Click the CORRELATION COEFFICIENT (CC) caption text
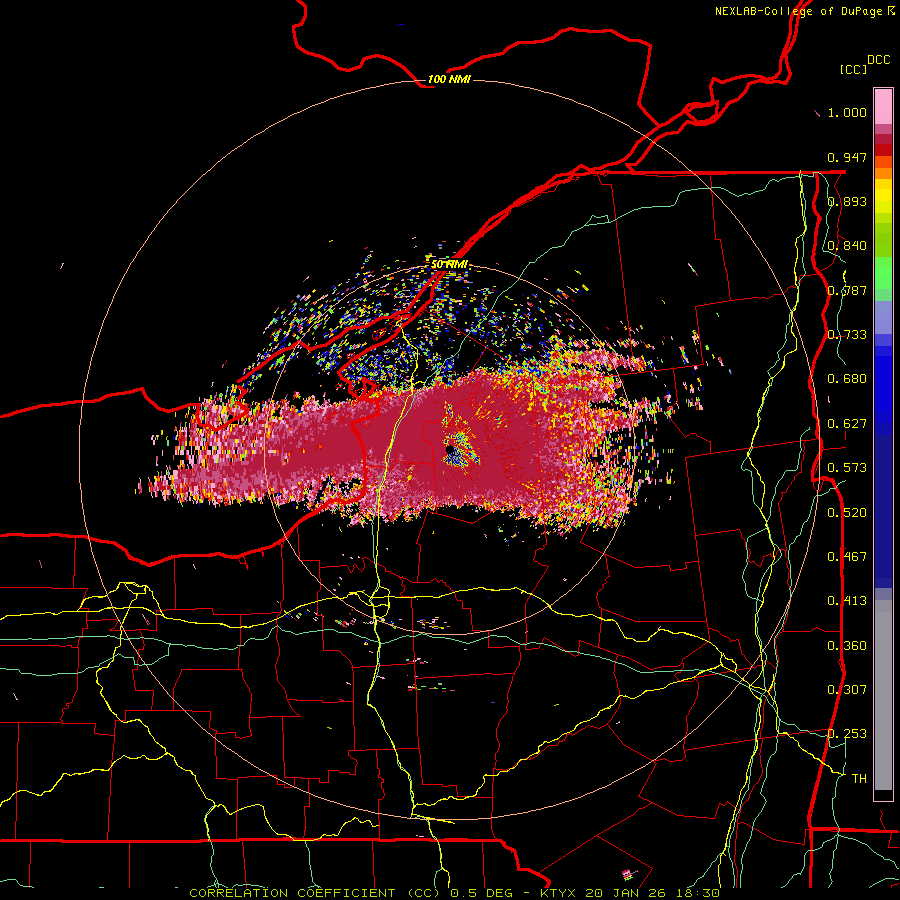Screen dimensions: 900x900 click(315, 893)
